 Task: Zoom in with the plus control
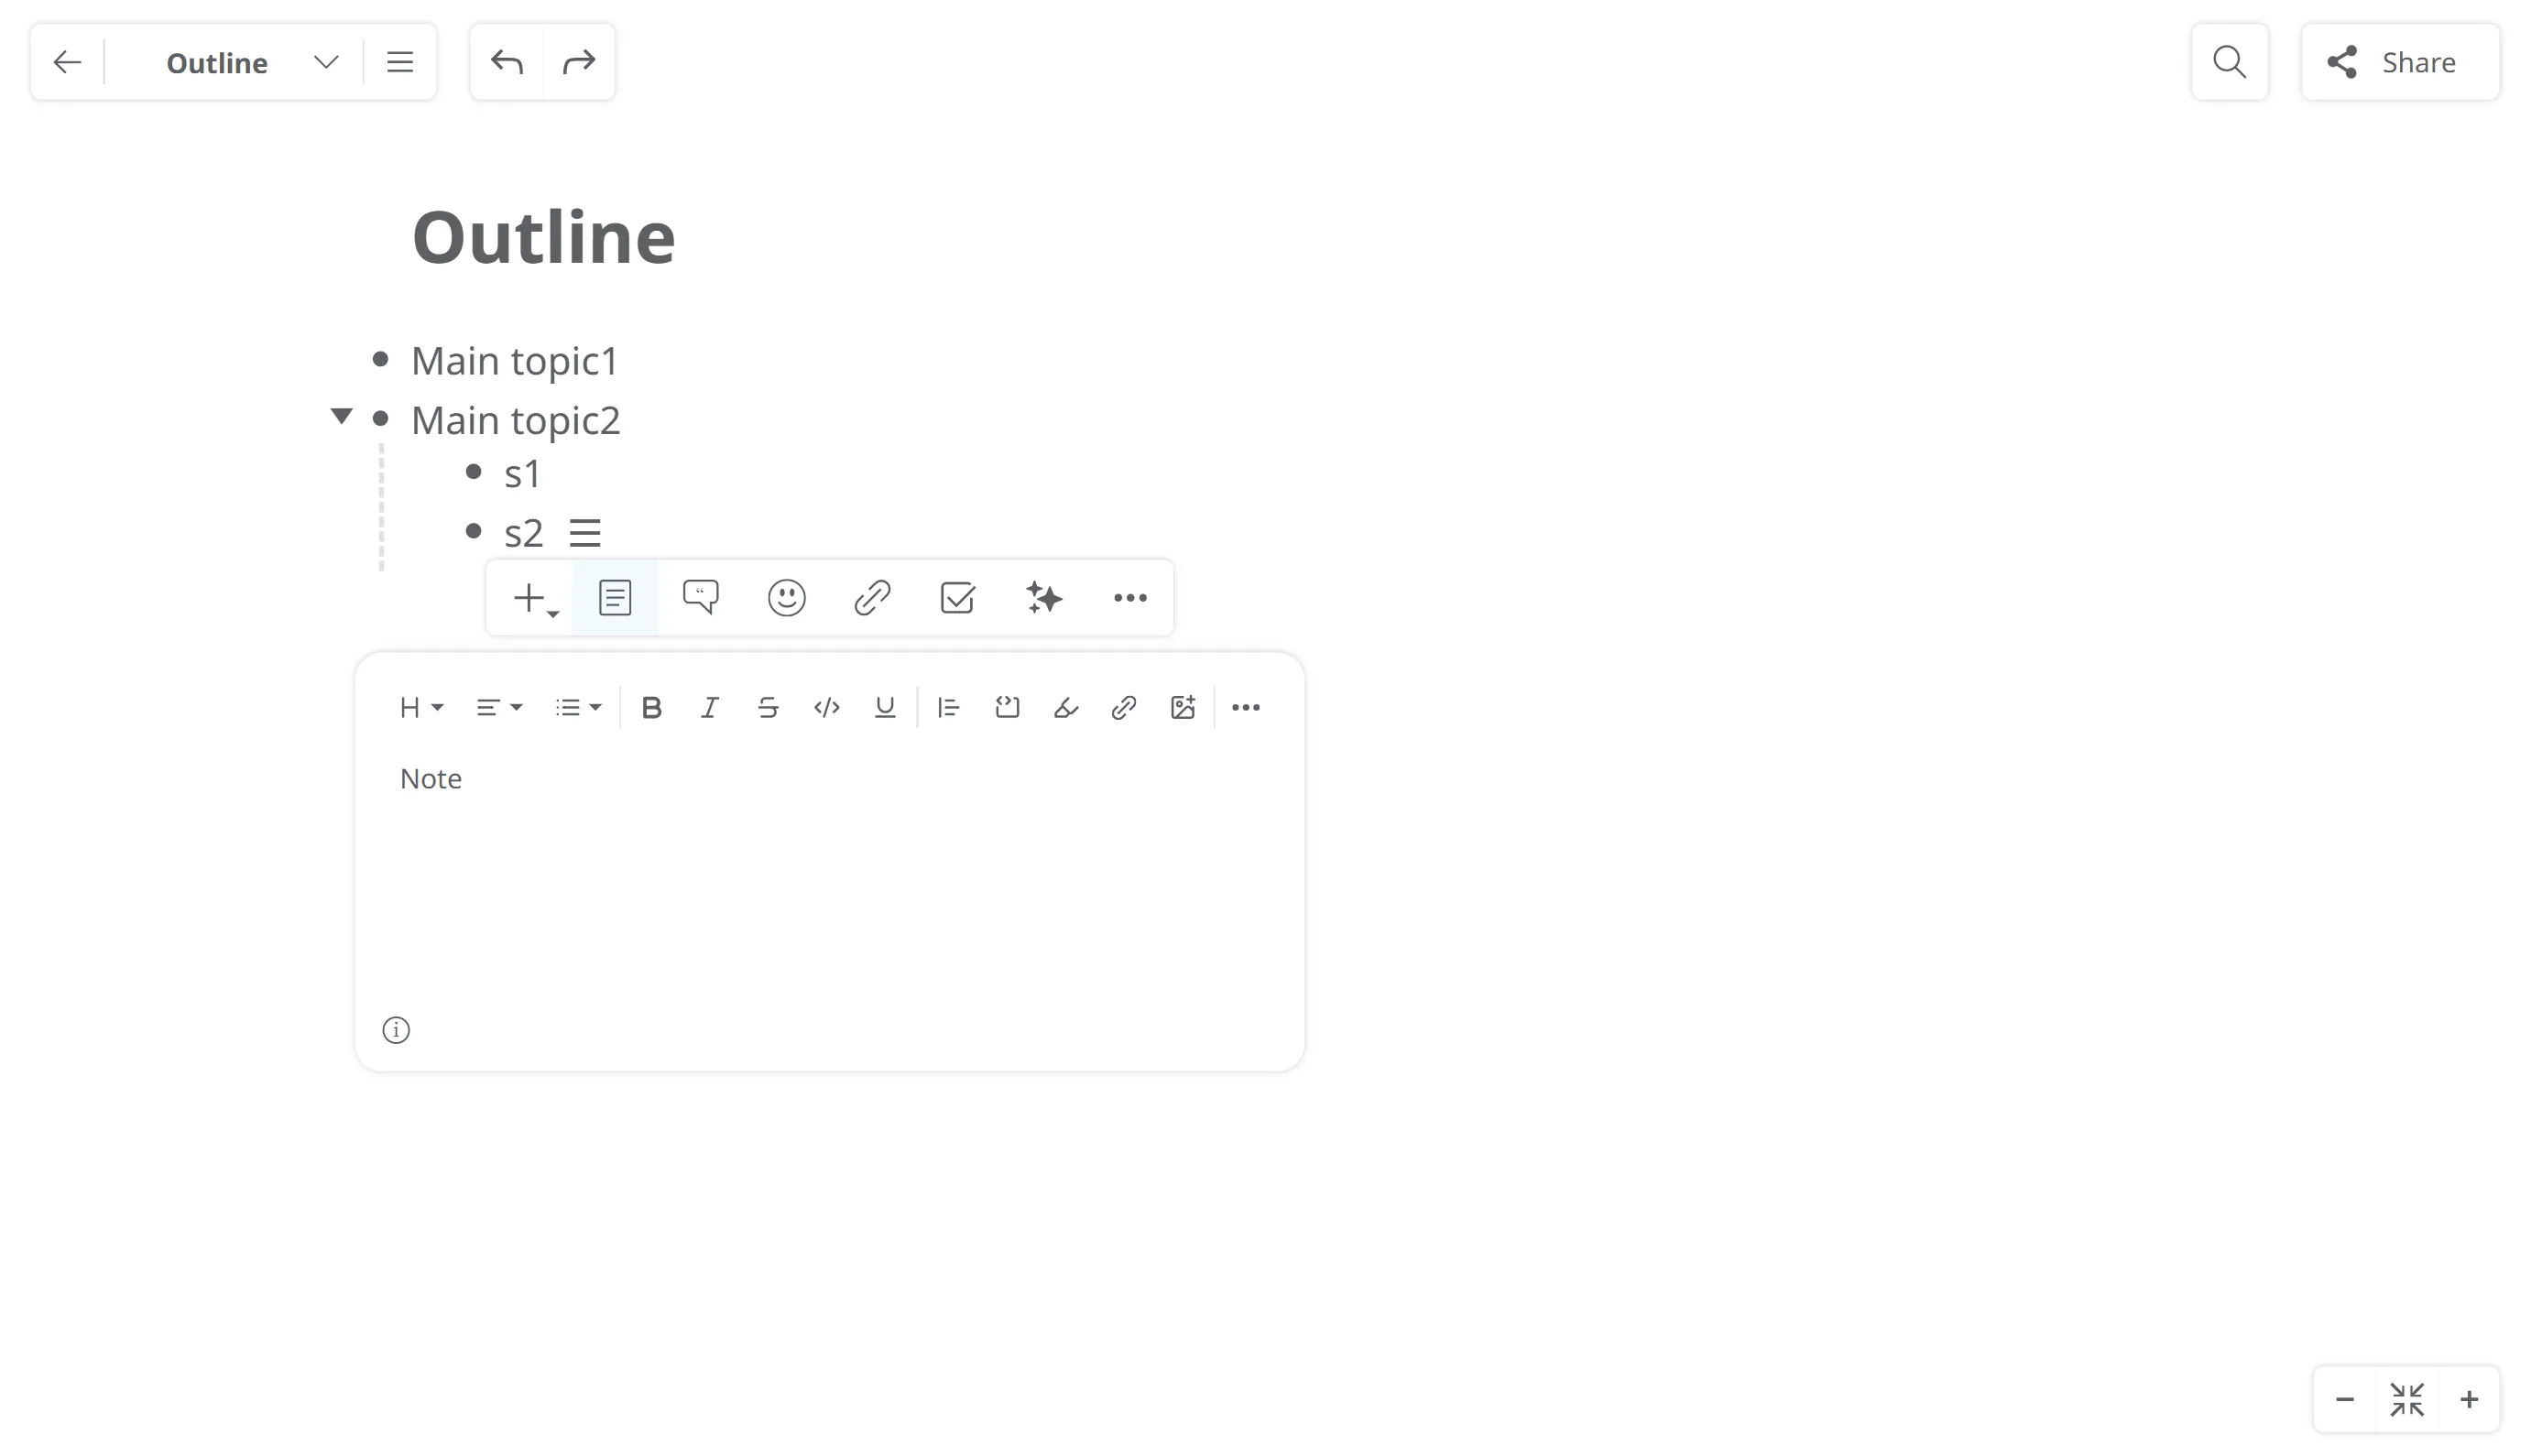2469,1400
